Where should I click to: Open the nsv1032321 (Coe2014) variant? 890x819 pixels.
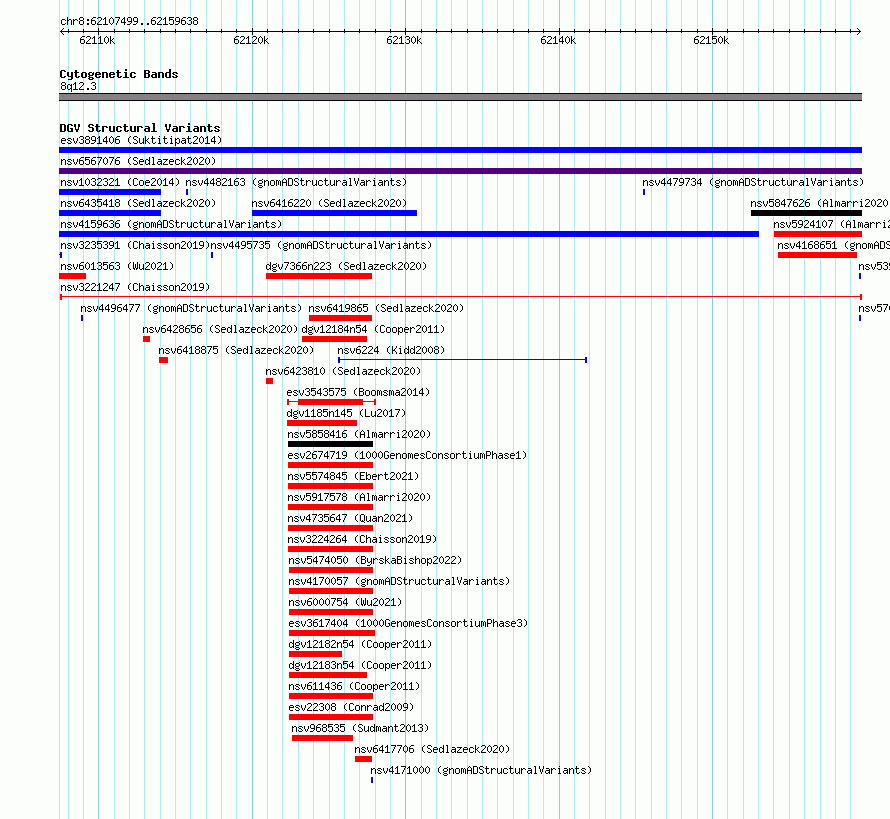pyautogui.click(x=120, y=182)
